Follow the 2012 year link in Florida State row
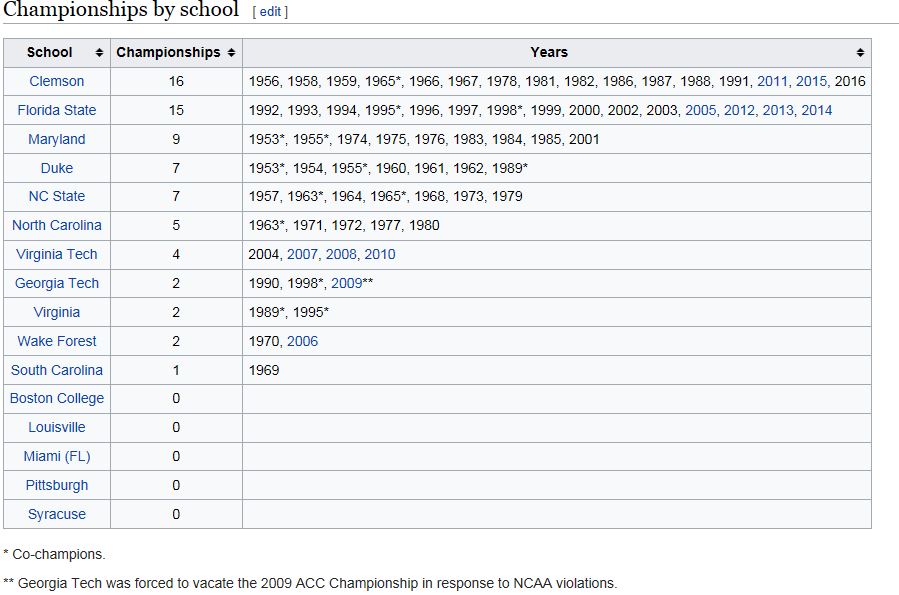 pos(739,110)
